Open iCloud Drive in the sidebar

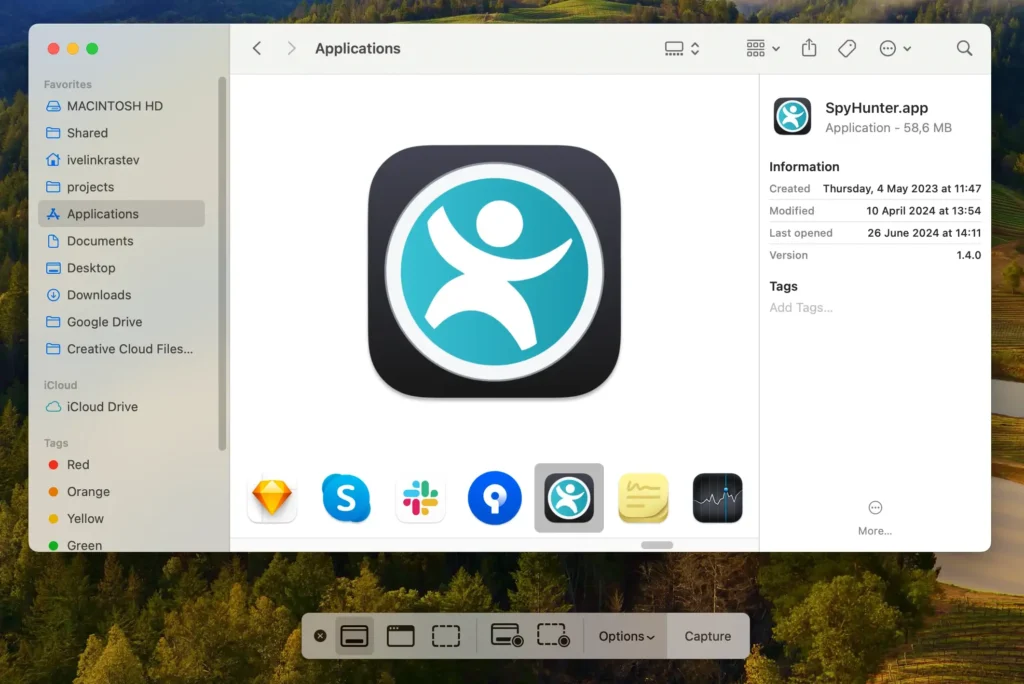tap(121, 406)
